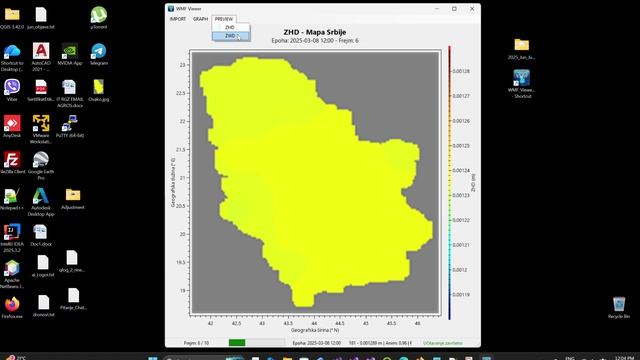640x360 pixels.
Task: Click the green loading-complete status text
Action: (443, 343)
